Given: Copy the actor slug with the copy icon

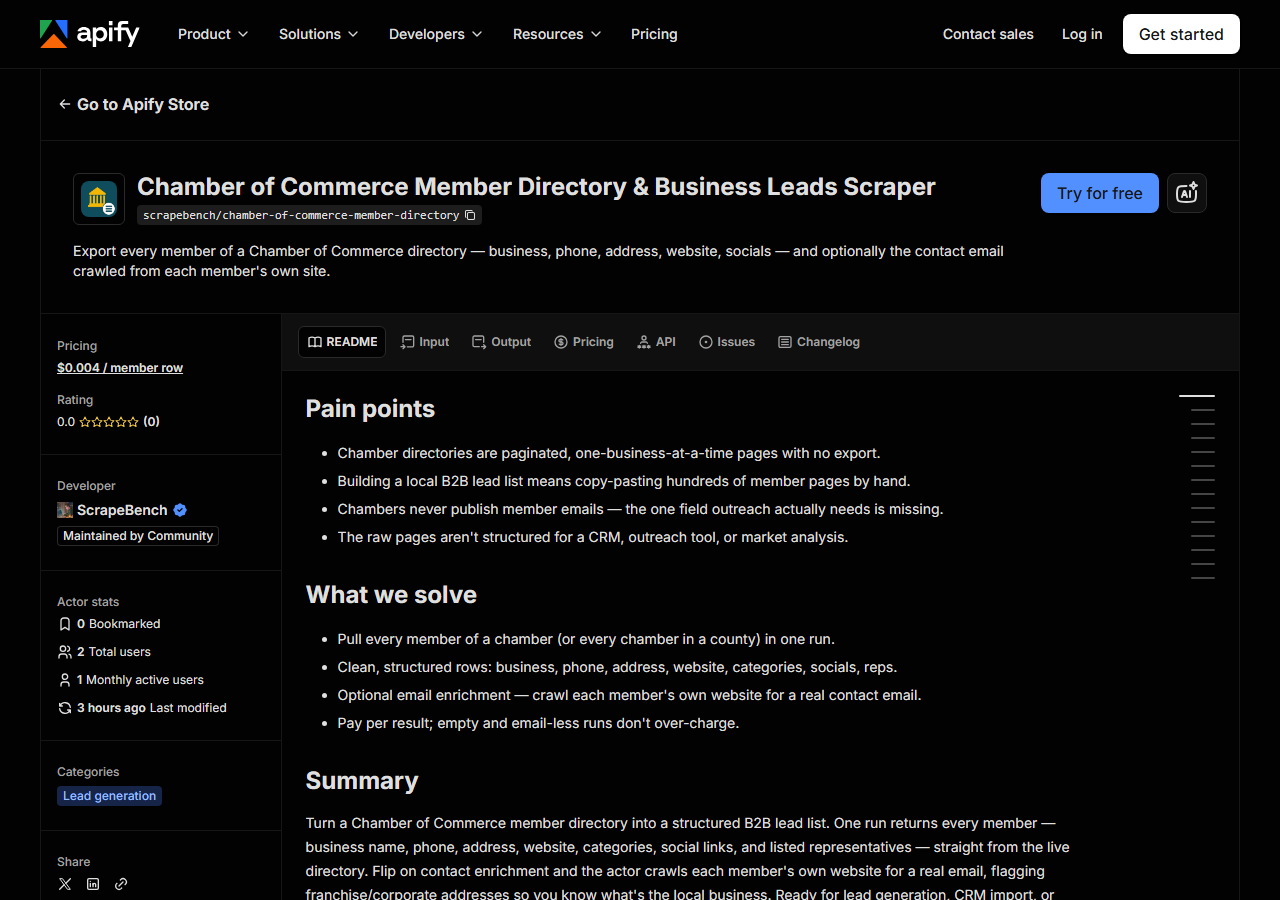Looking at the screenshot, I should pos(470,215).
